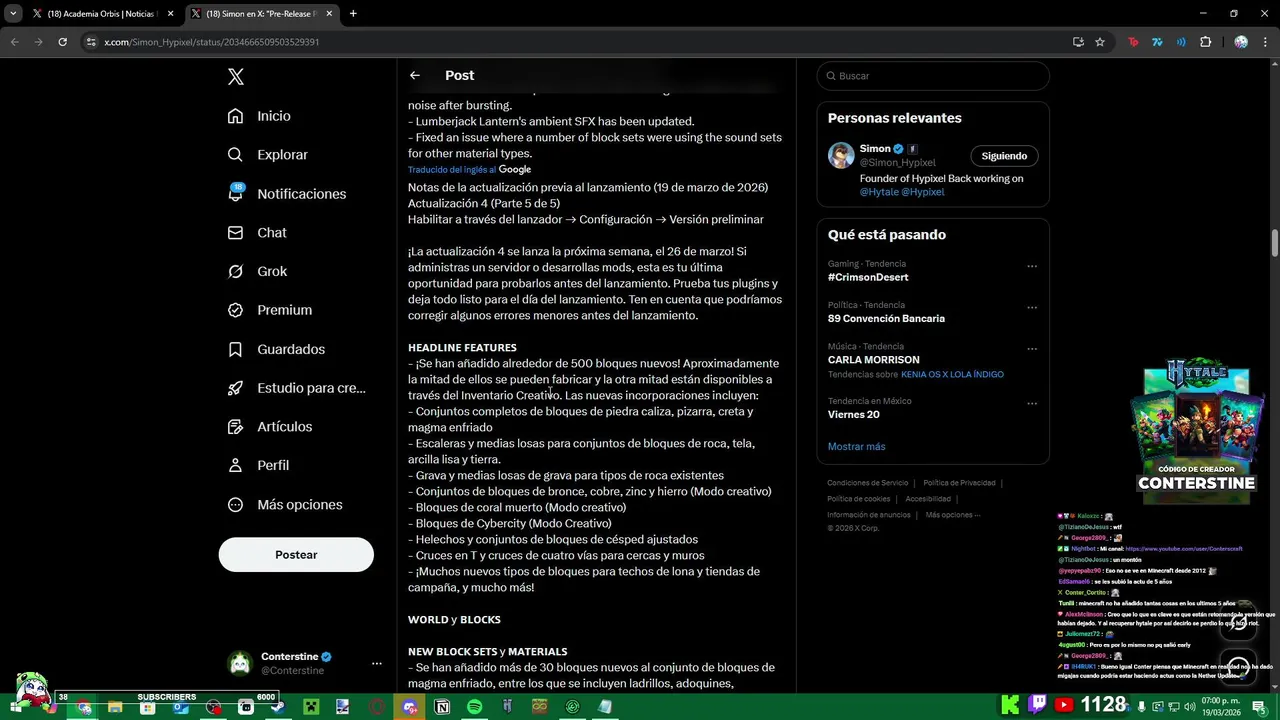
Task: Reload the current page
Action: 62,42
